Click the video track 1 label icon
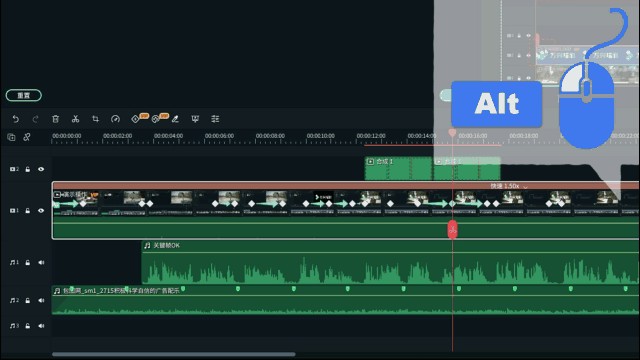The width and height of the screenshot is (640, 360). click(14, 211)
